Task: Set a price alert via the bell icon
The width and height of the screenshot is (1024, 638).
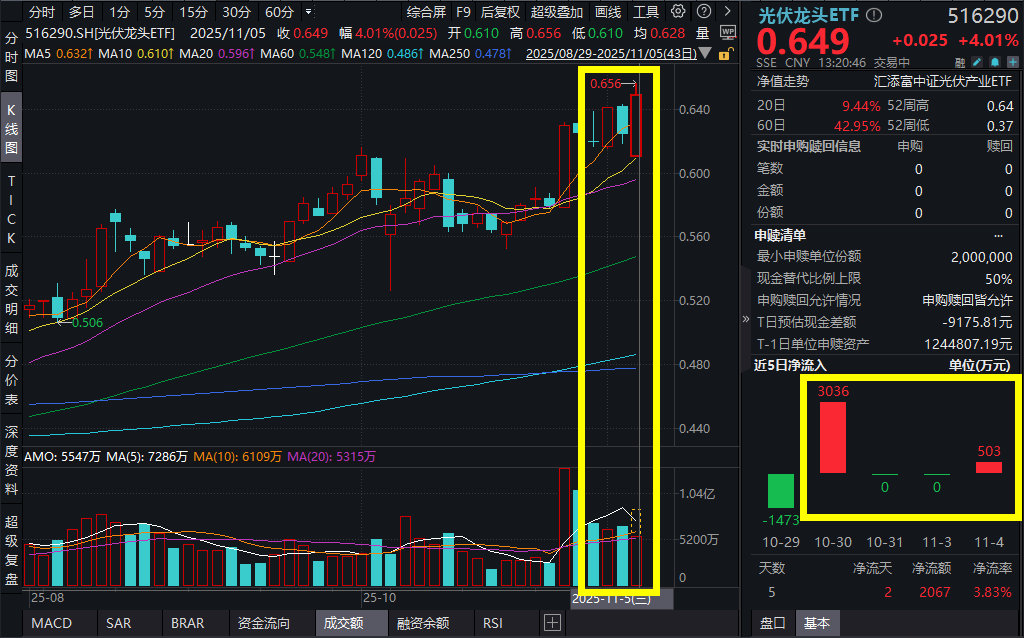Action: click(997, 62)
